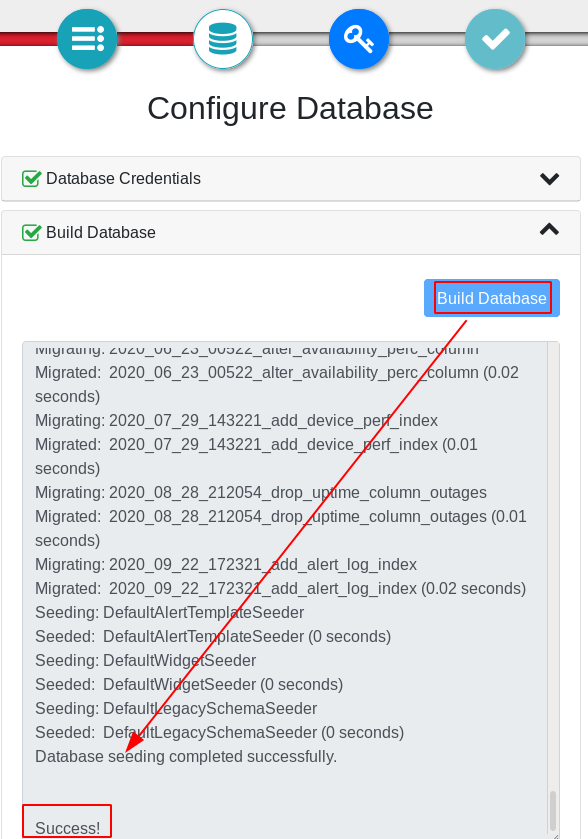588x839 pixels.
Task: Open the Database Credentials section header
Action: pos(291,179)
